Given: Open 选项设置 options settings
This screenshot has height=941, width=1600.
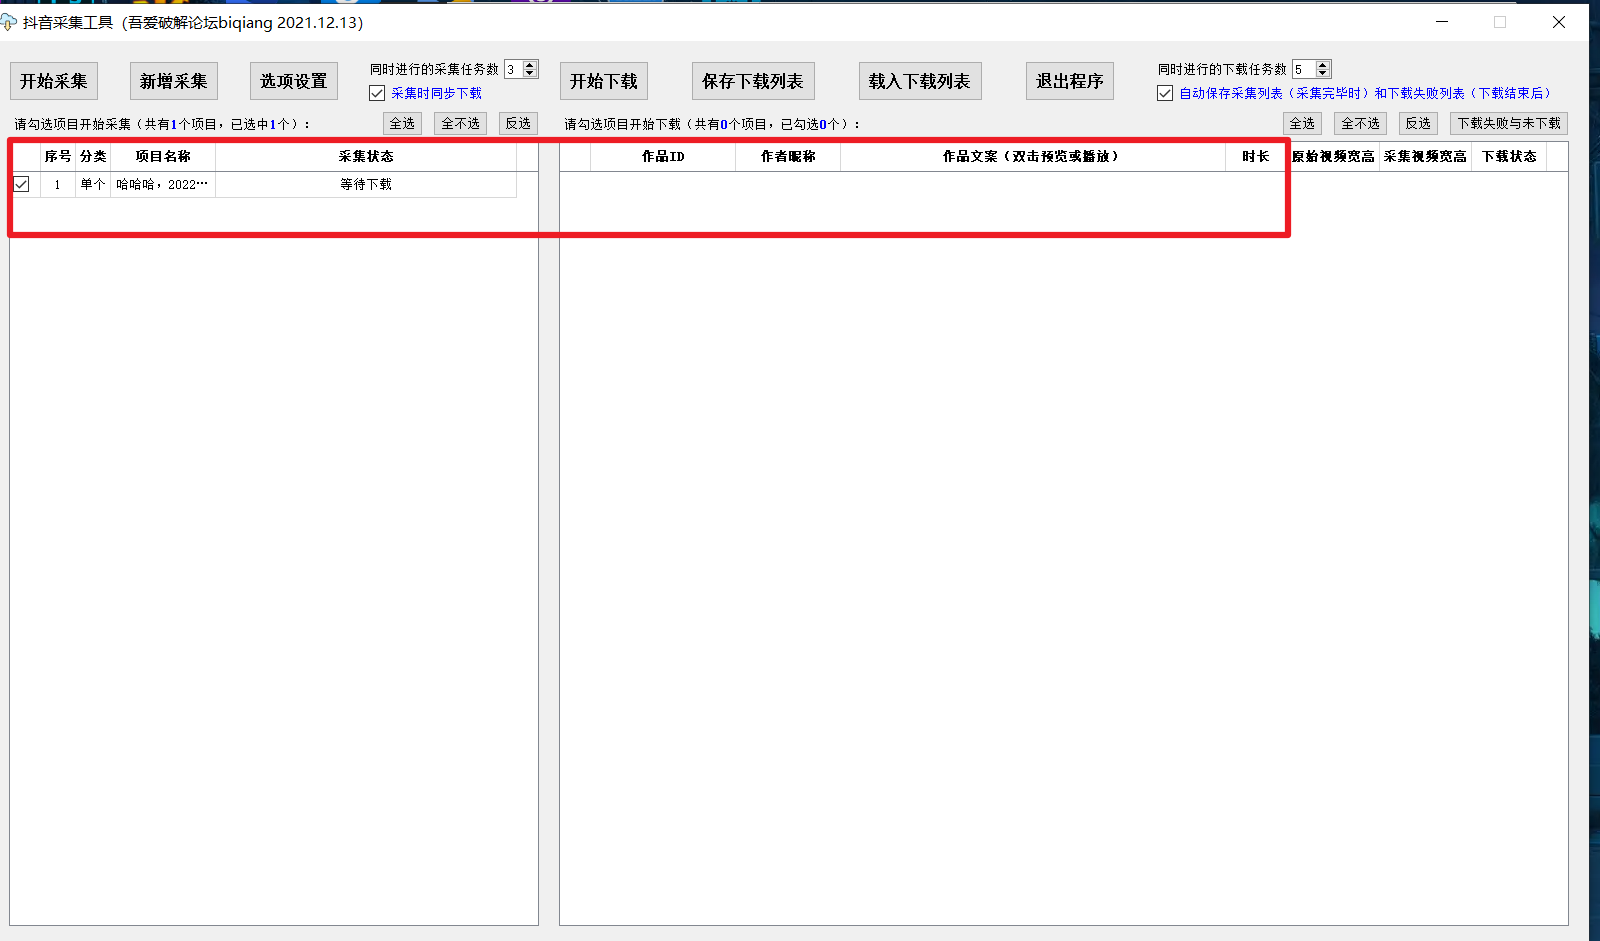Looking at the screenshot, I should (x=294, y=81).
